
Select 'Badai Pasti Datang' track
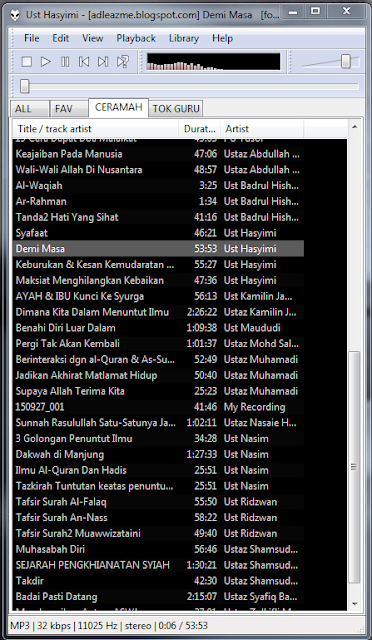pos(158,597)
